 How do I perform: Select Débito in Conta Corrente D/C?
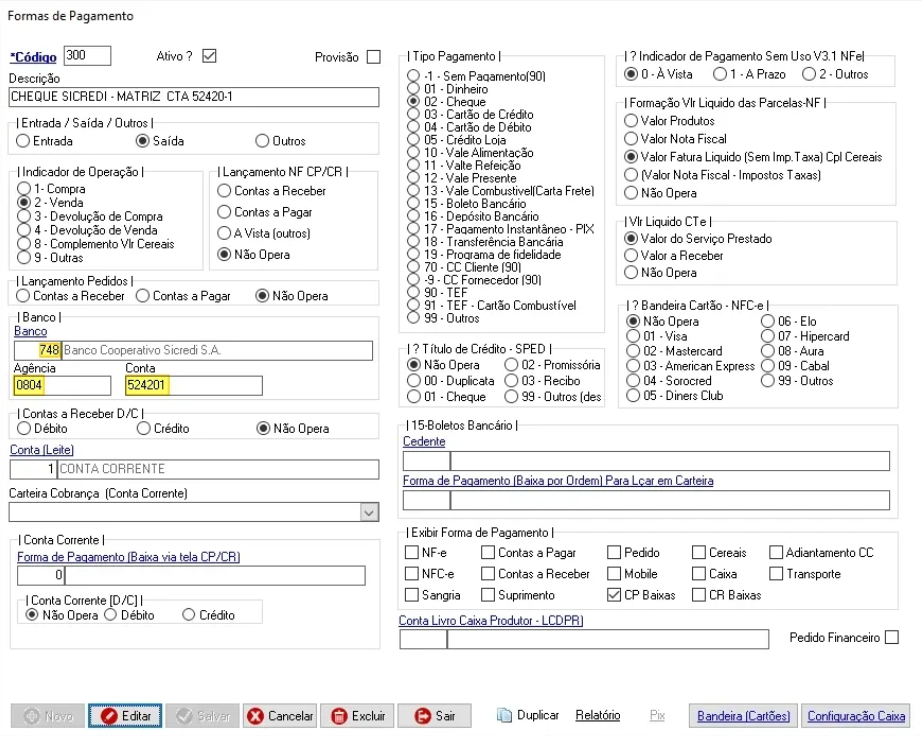click(x=111, y=615)
